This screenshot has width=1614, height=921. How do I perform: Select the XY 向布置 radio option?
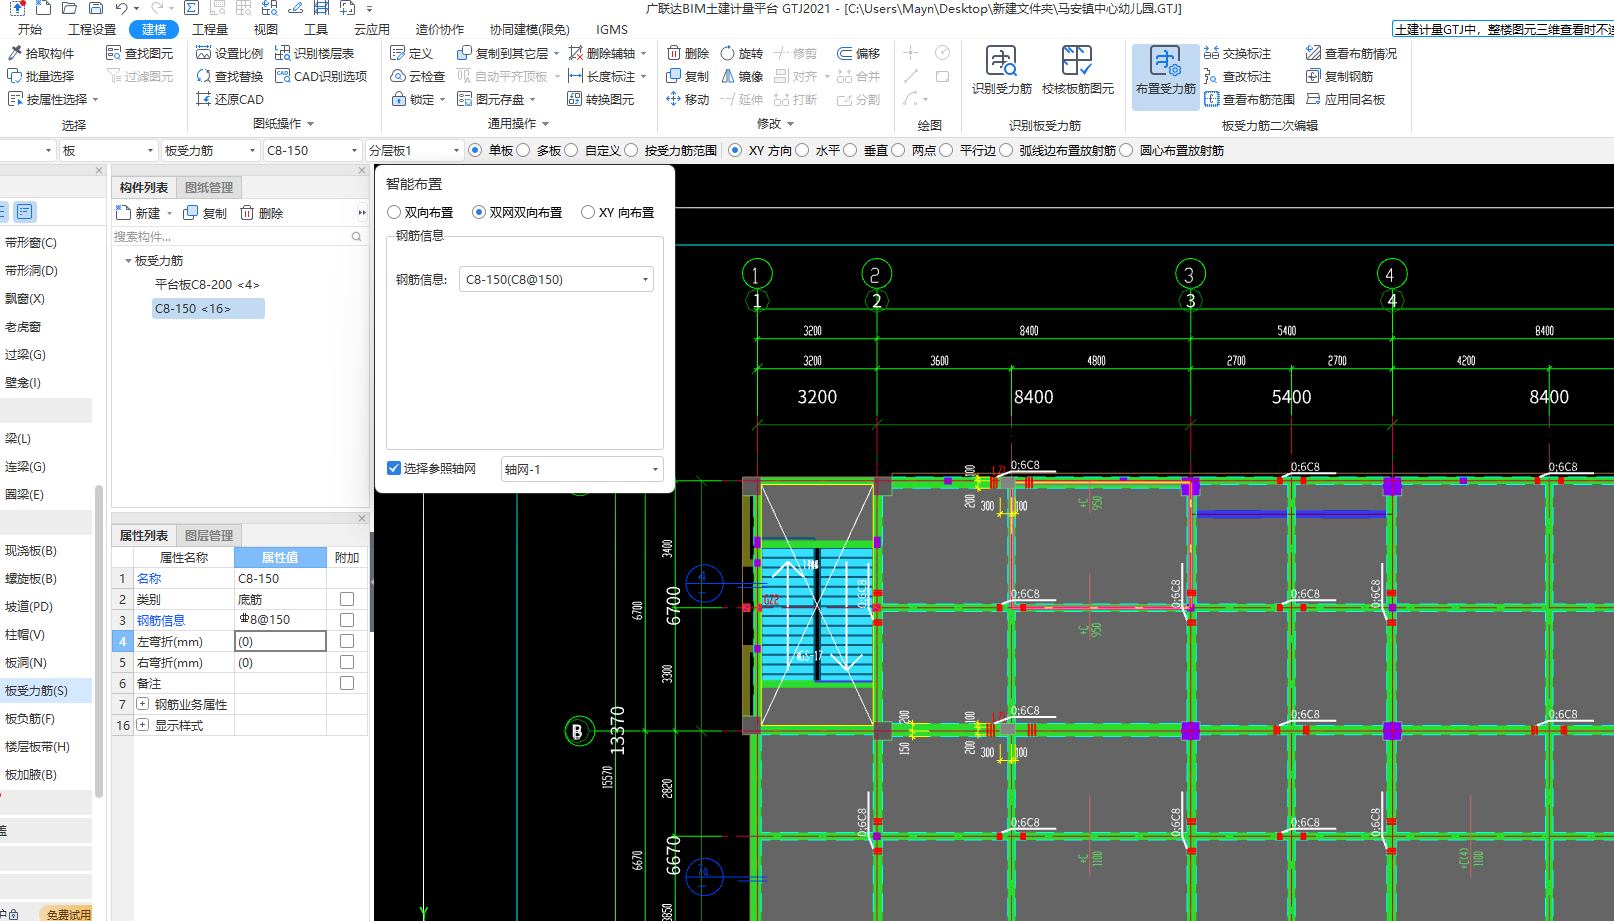(x=618, y=212)
